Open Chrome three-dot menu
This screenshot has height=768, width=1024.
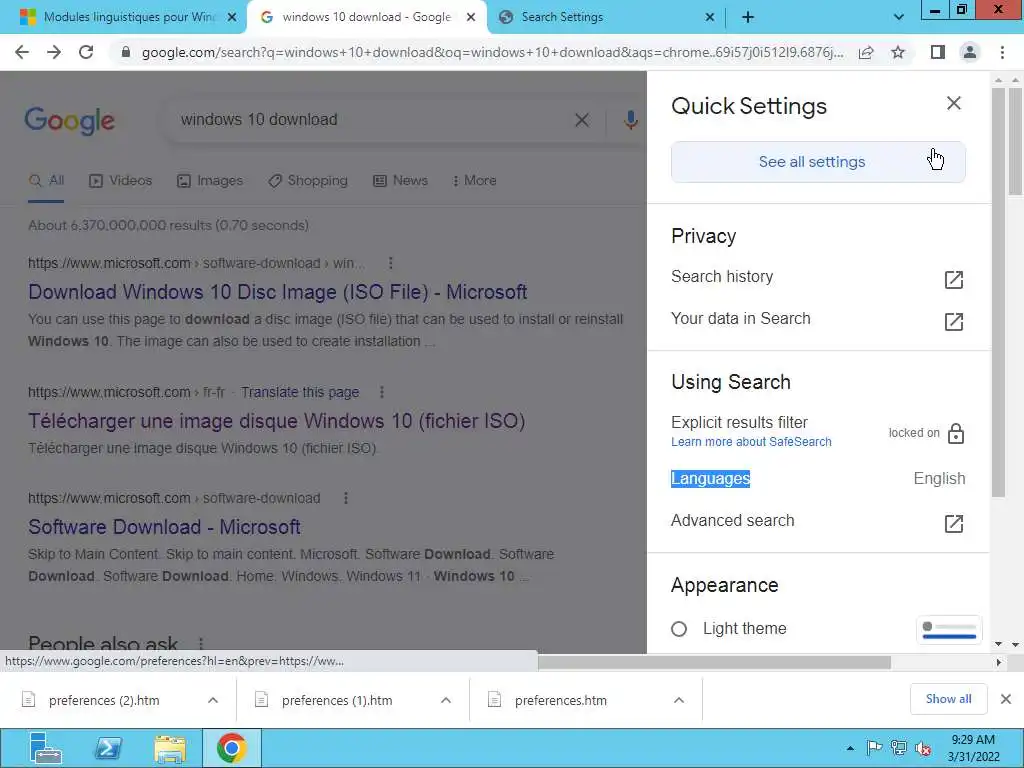(x=1002, y=52)
